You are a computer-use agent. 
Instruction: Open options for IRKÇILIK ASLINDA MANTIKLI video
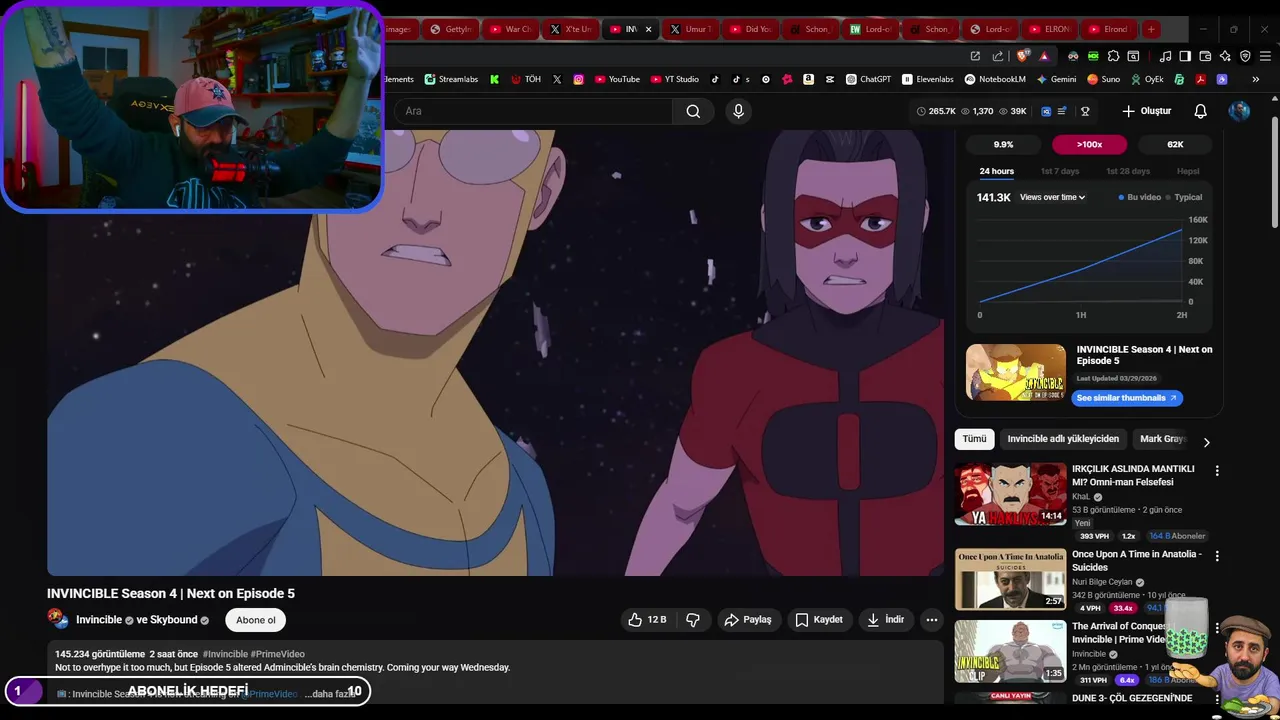(x=1217, y=470)
